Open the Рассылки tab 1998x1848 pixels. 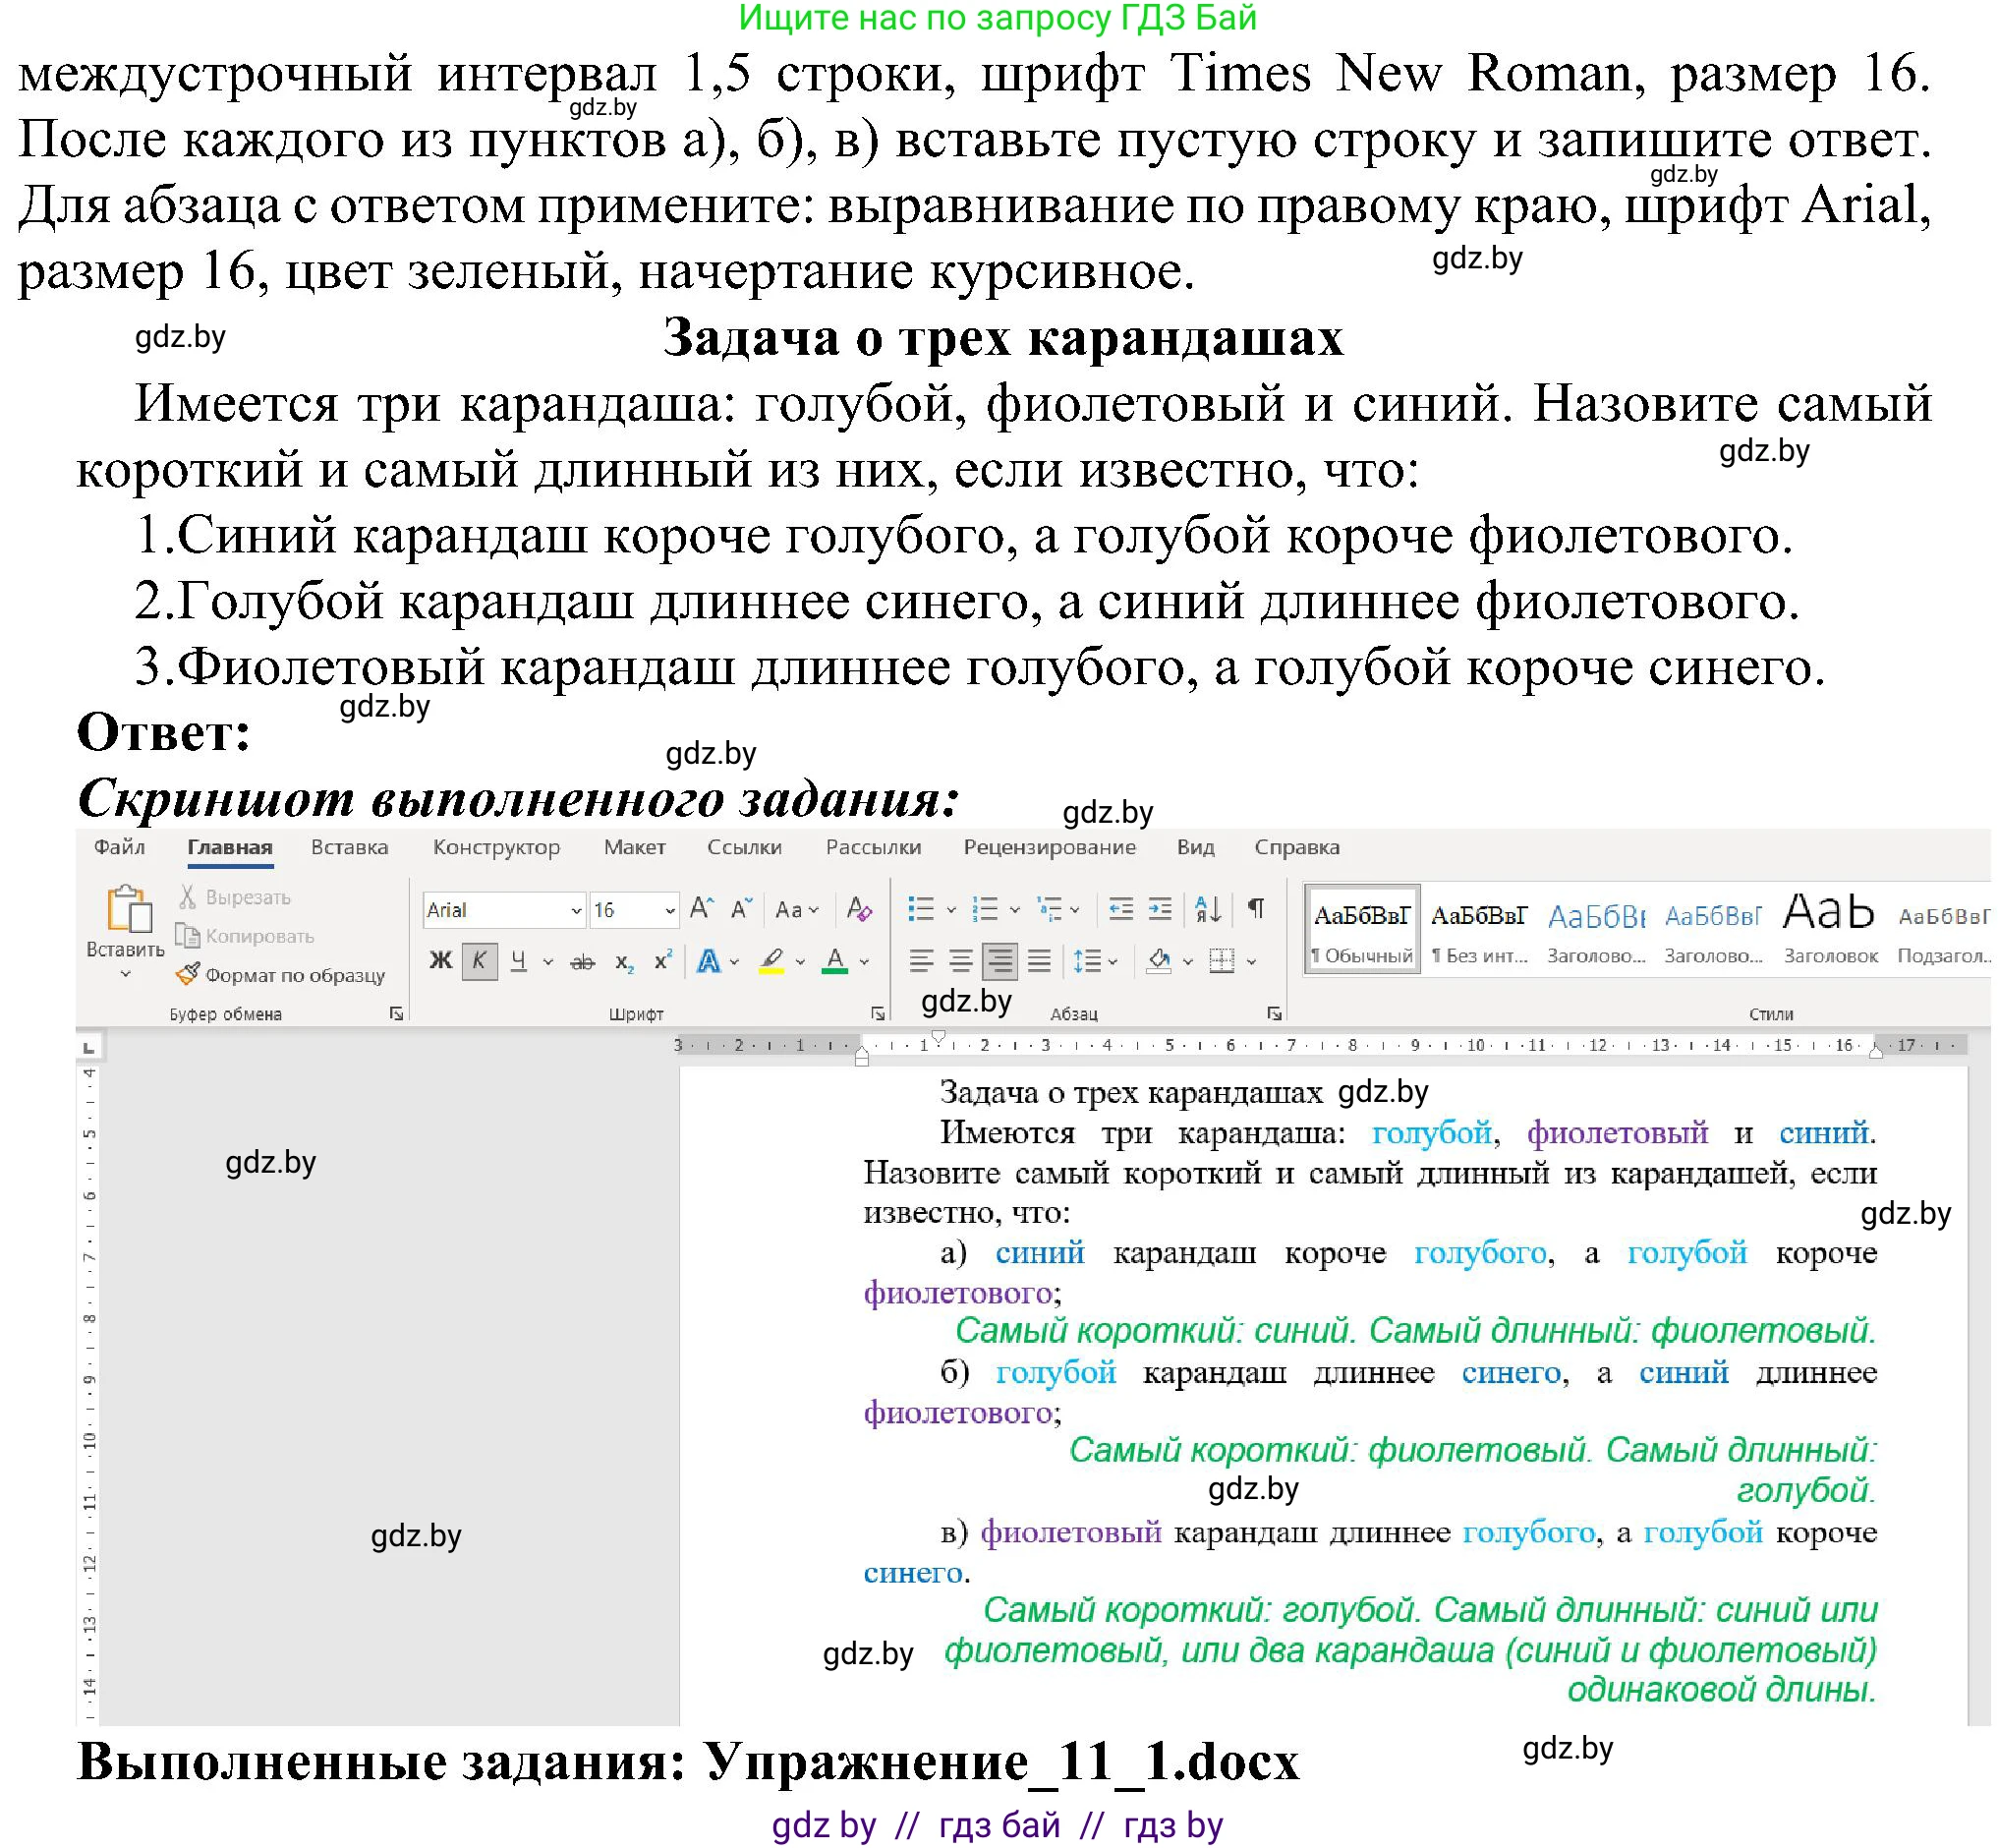(873, 847)
